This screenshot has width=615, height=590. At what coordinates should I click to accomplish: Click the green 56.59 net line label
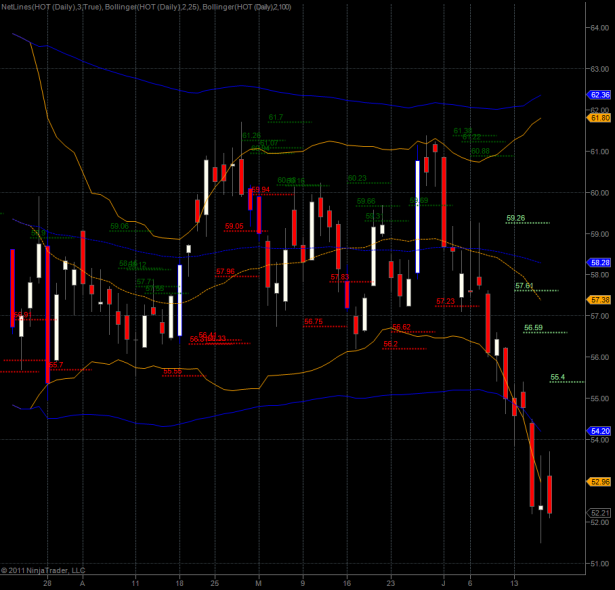(x=533, y=328)
